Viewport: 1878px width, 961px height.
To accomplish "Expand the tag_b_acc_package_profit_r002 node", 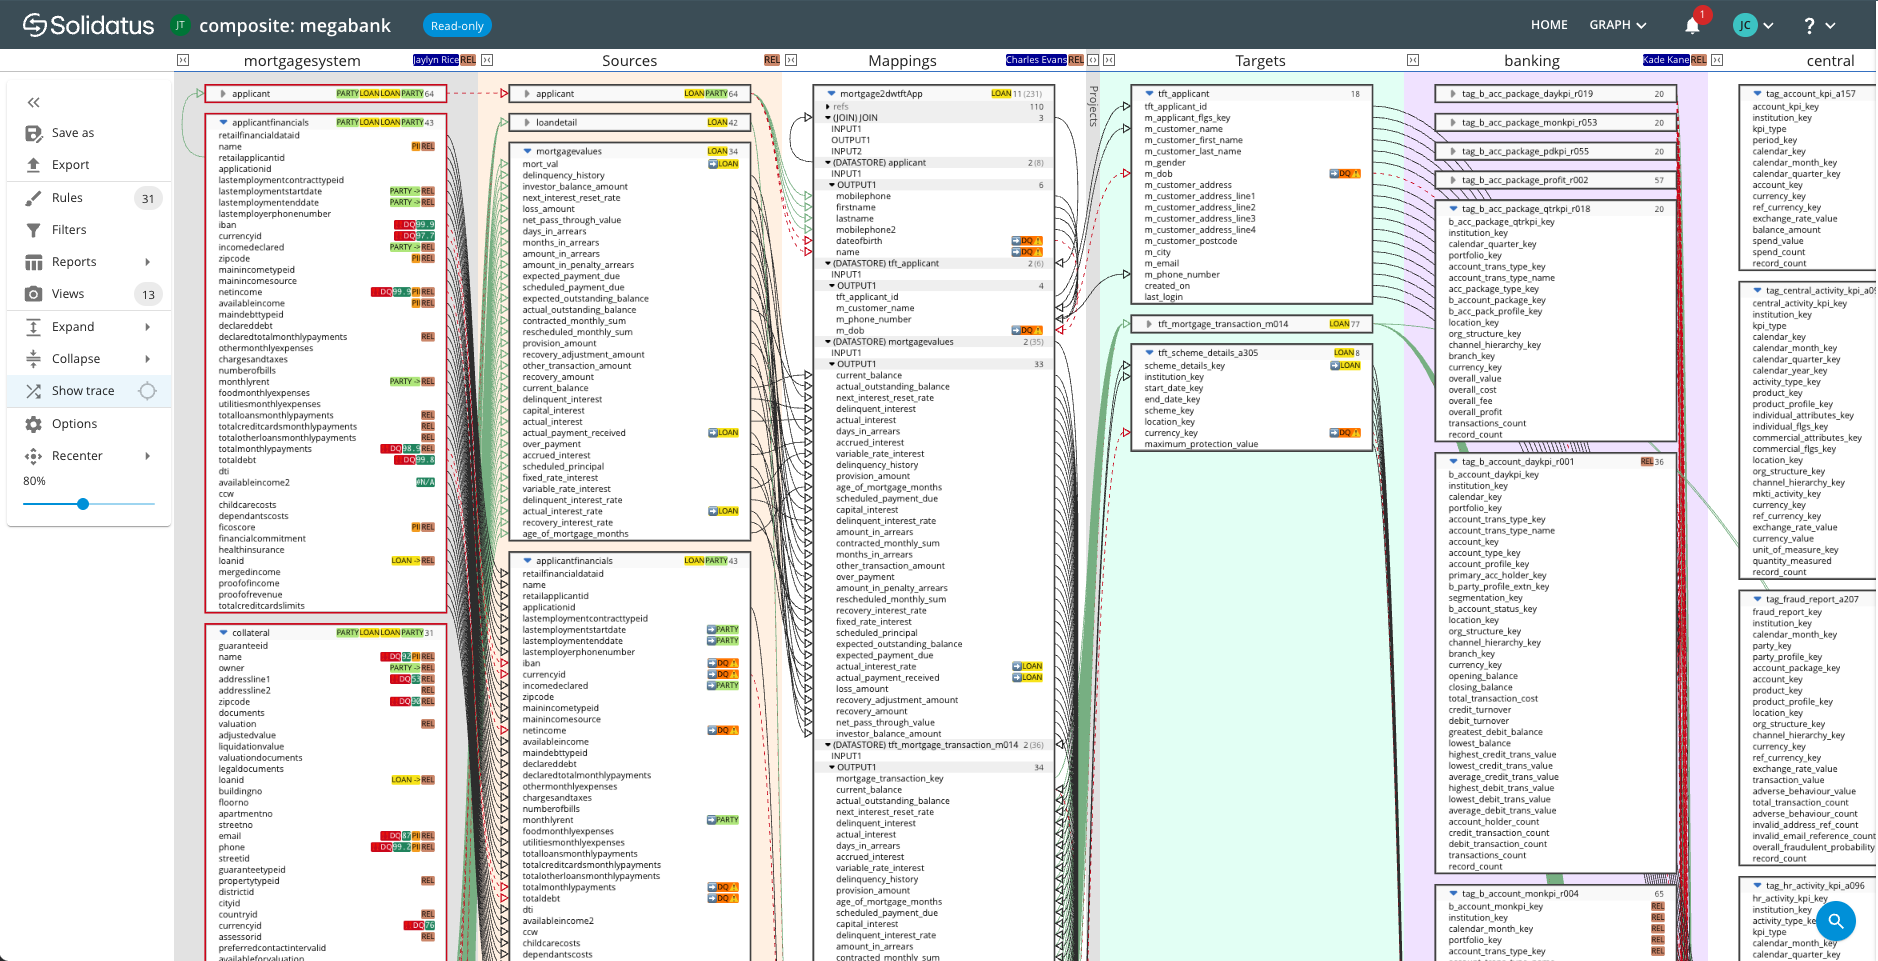I will click(1452, 181).
